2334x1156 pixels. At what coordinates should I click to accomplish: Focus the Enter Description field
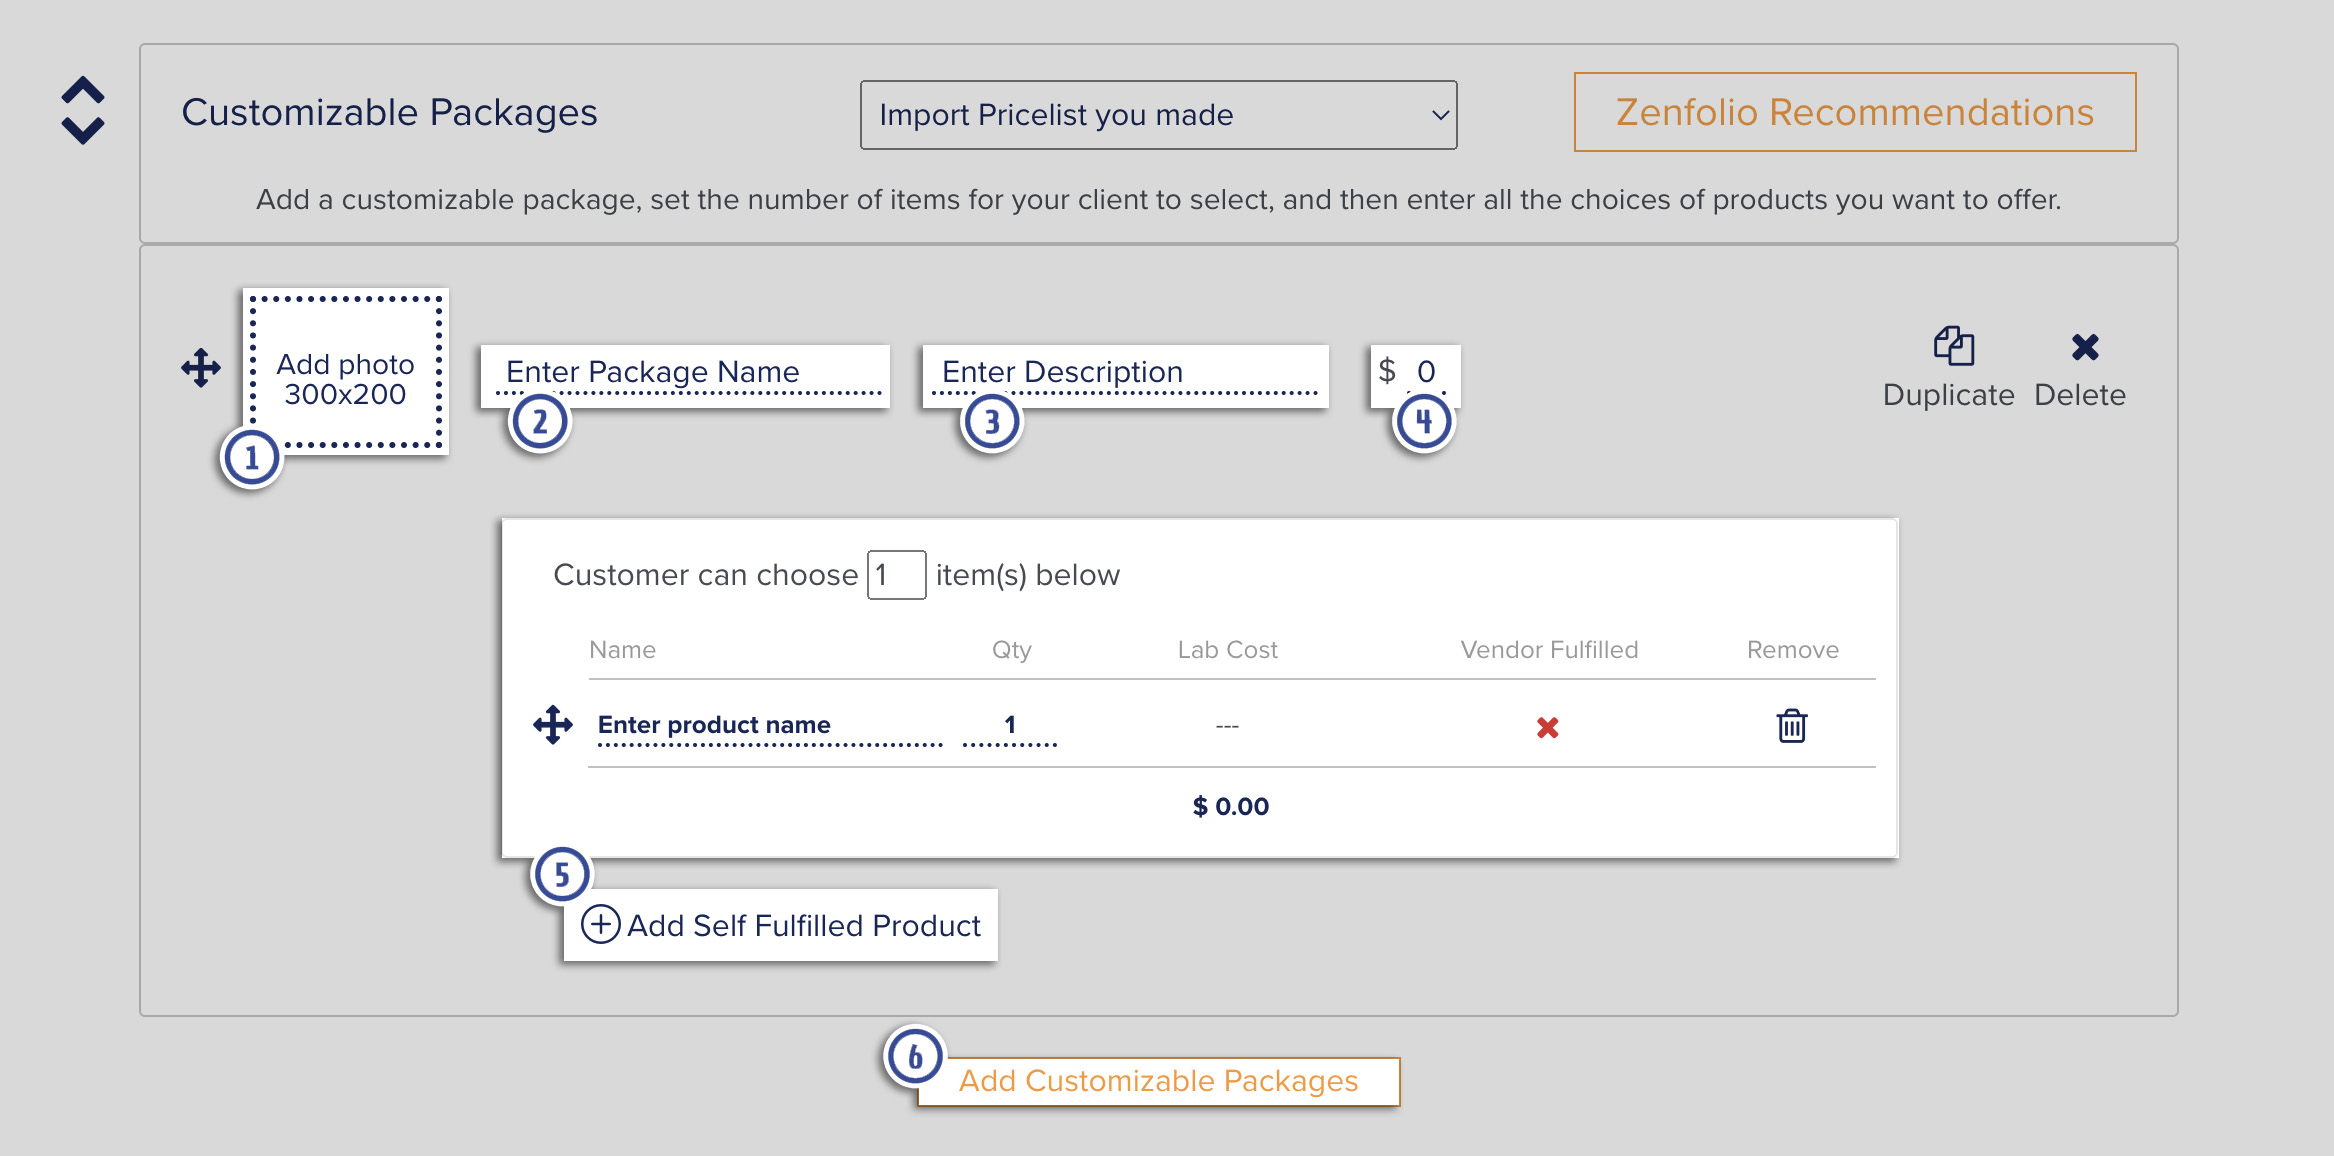[1126, 375]
